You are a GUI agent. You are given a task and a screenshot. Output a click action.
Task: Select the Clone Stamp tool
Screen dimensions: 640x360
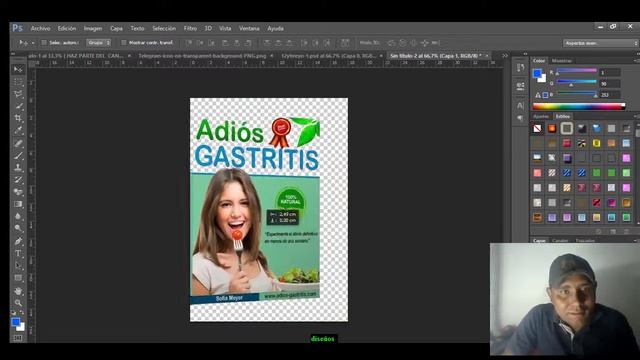point(18,167)
